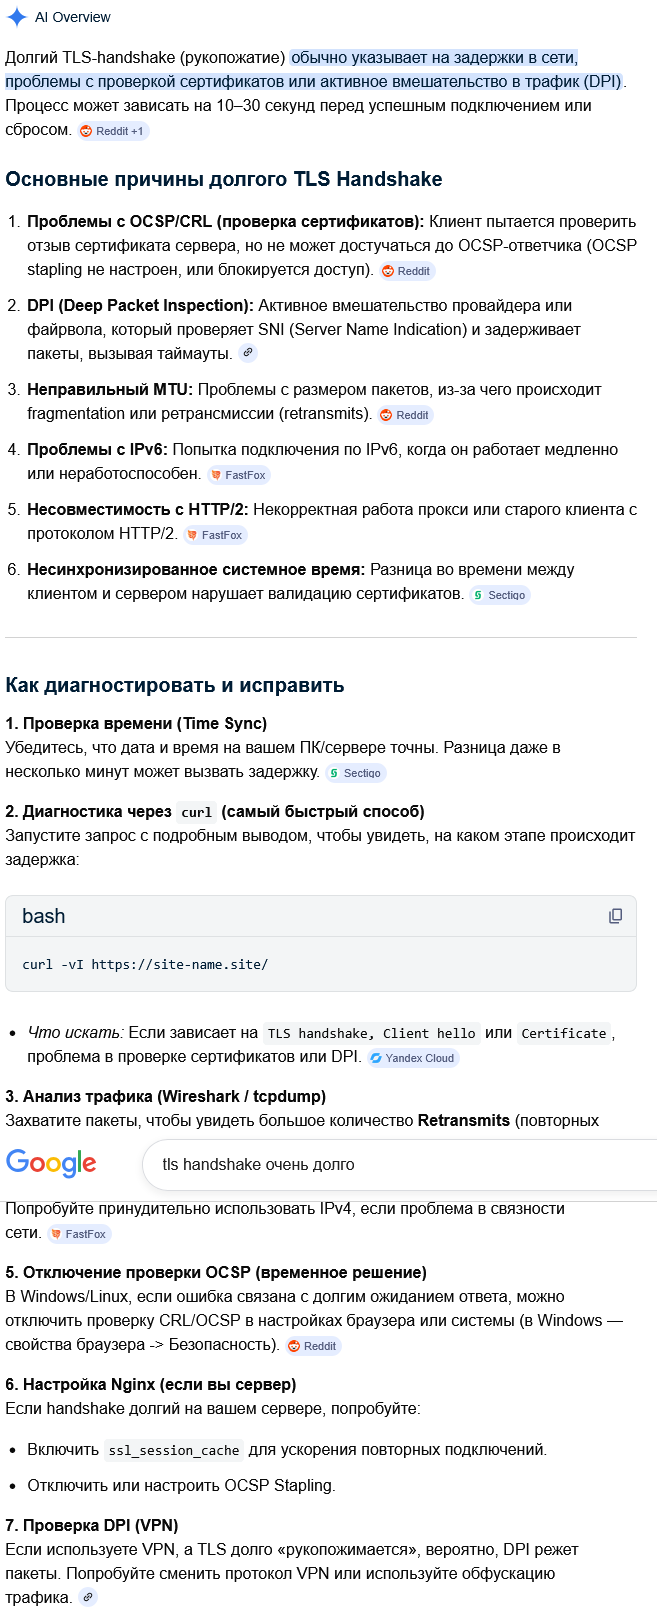Screen dimensions: 657x1621
Task: Click the curl -vI command text
Action: coord(145,965)
